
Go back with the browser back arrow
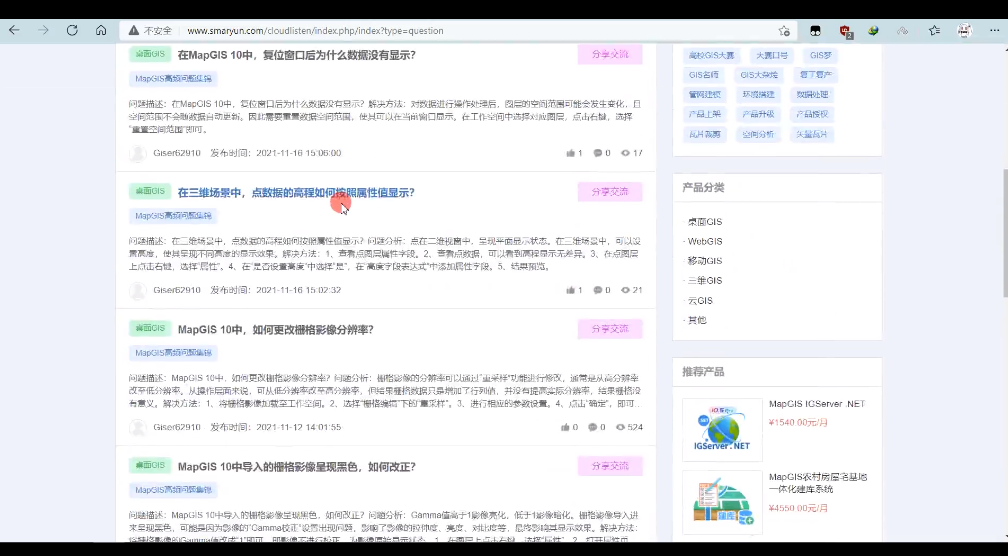point(14,30)
